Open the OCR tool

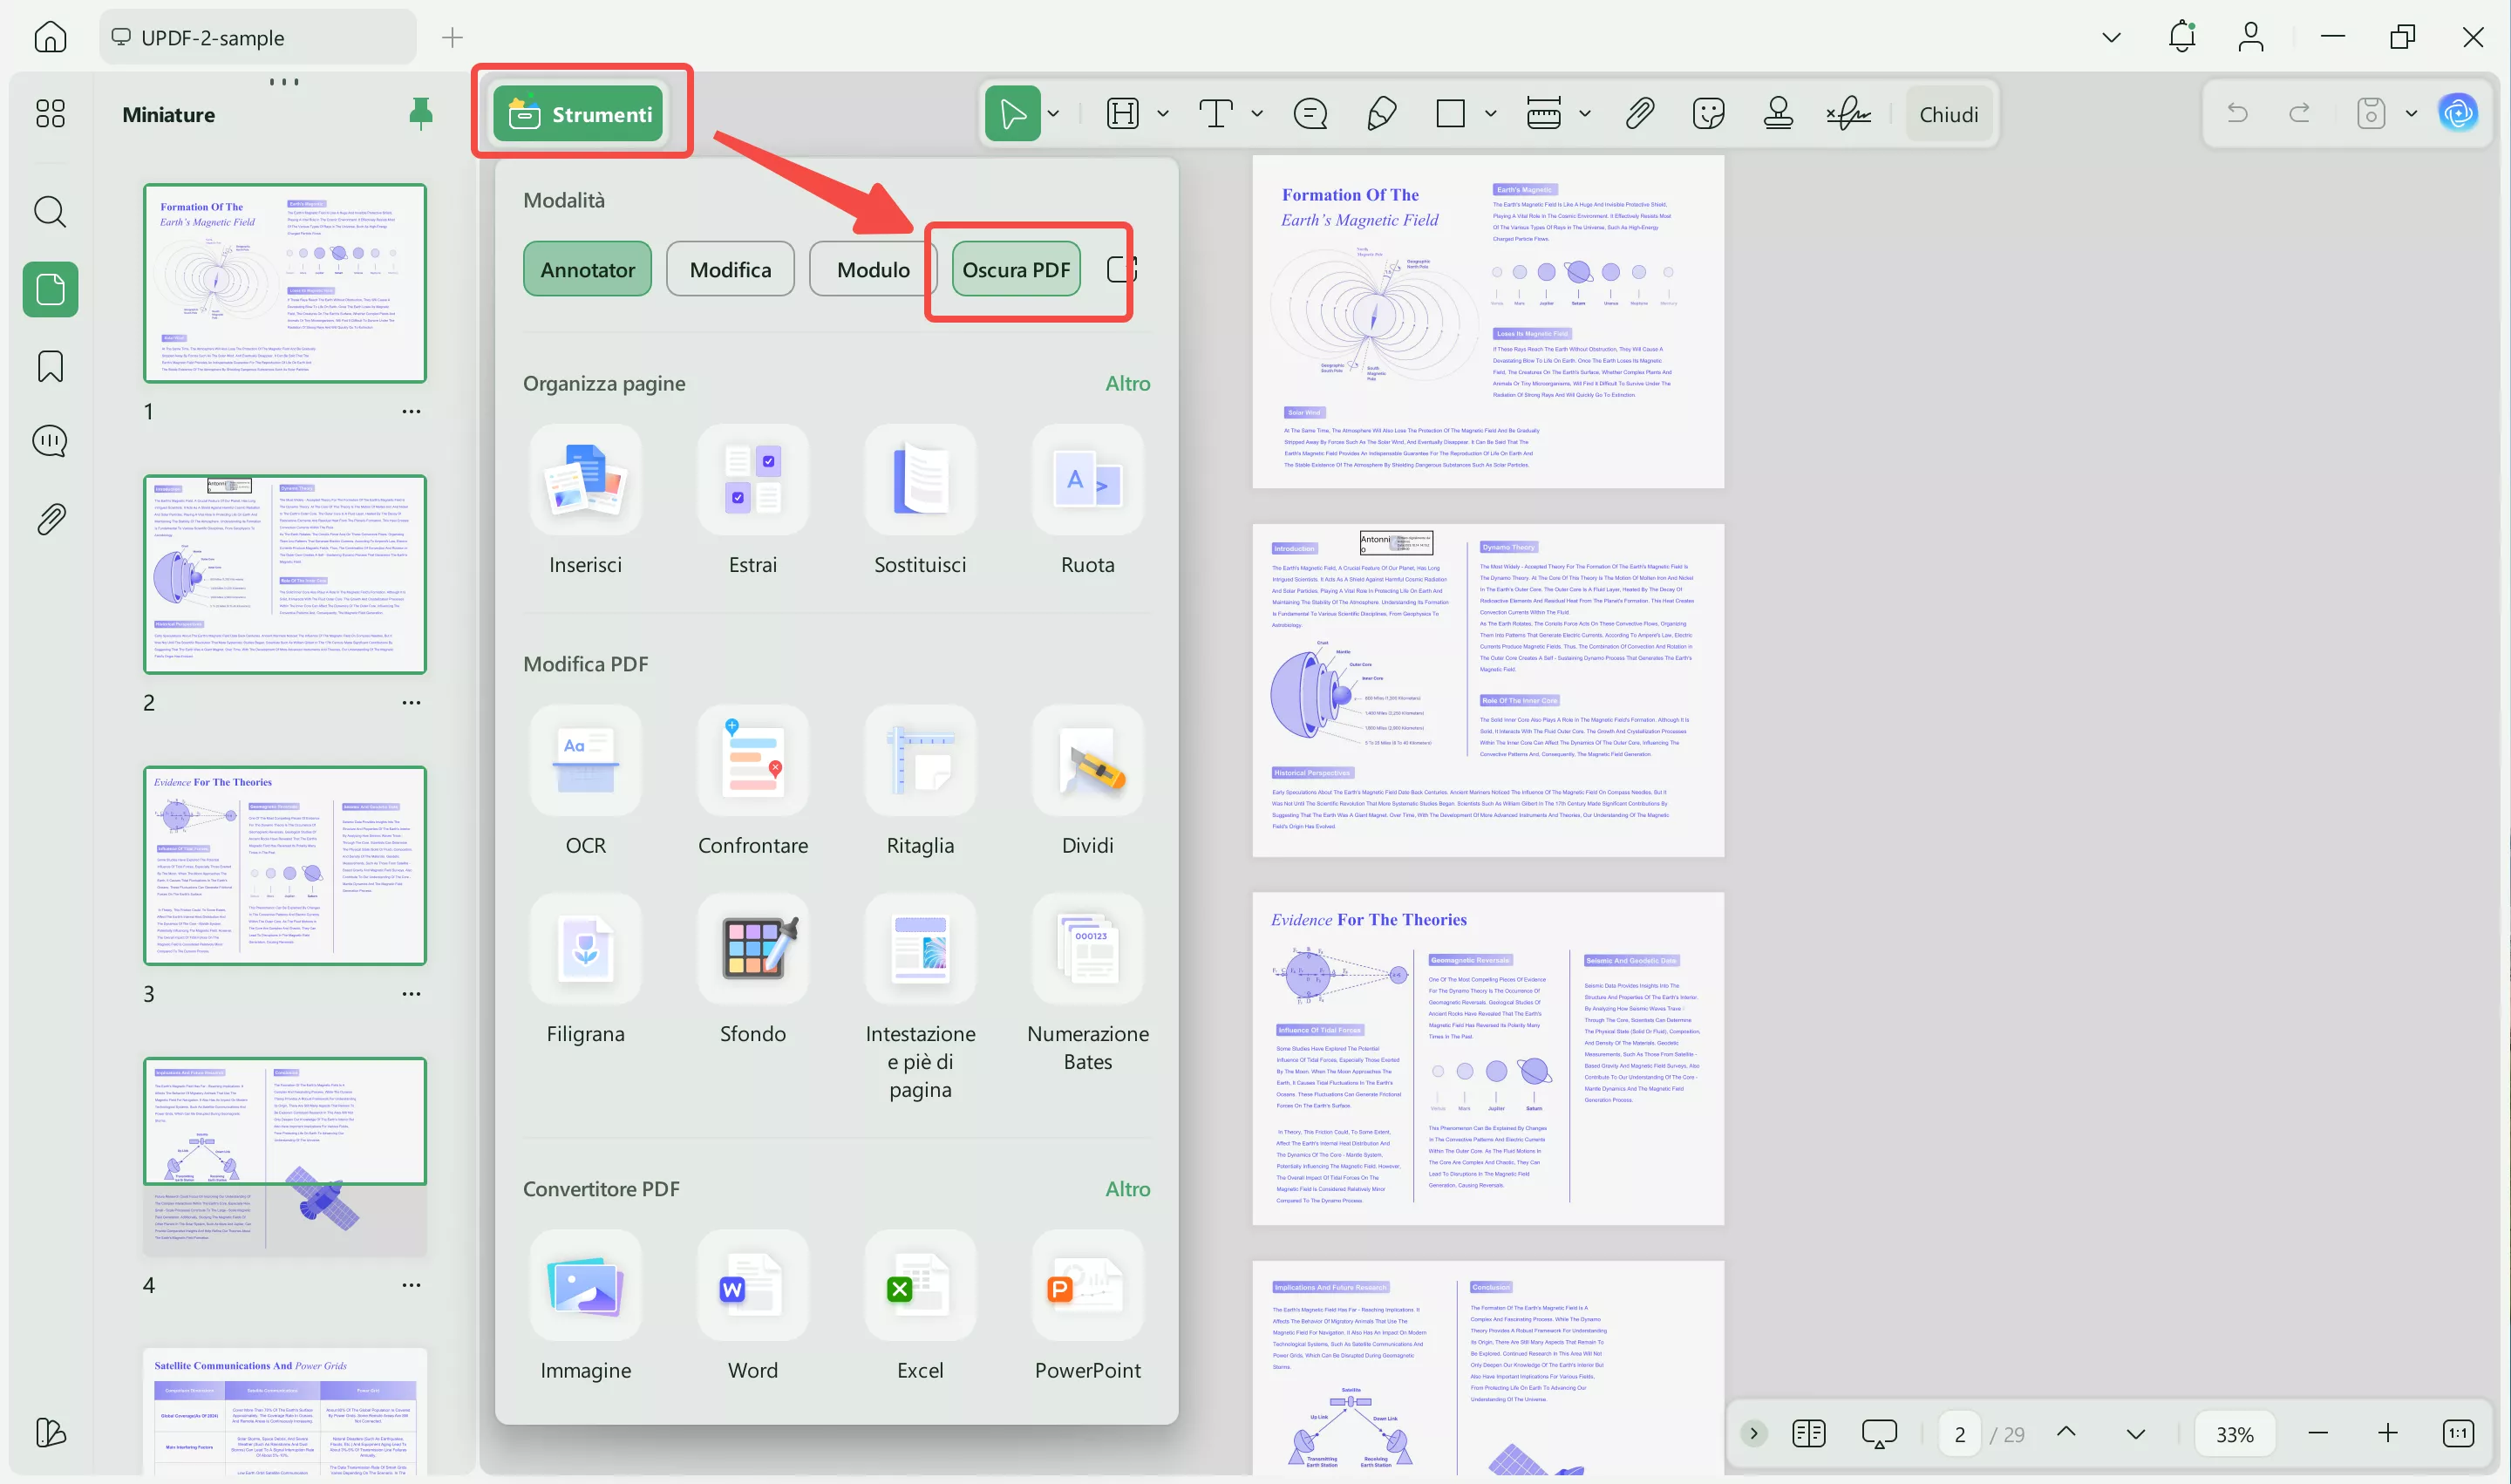point(585,762)
